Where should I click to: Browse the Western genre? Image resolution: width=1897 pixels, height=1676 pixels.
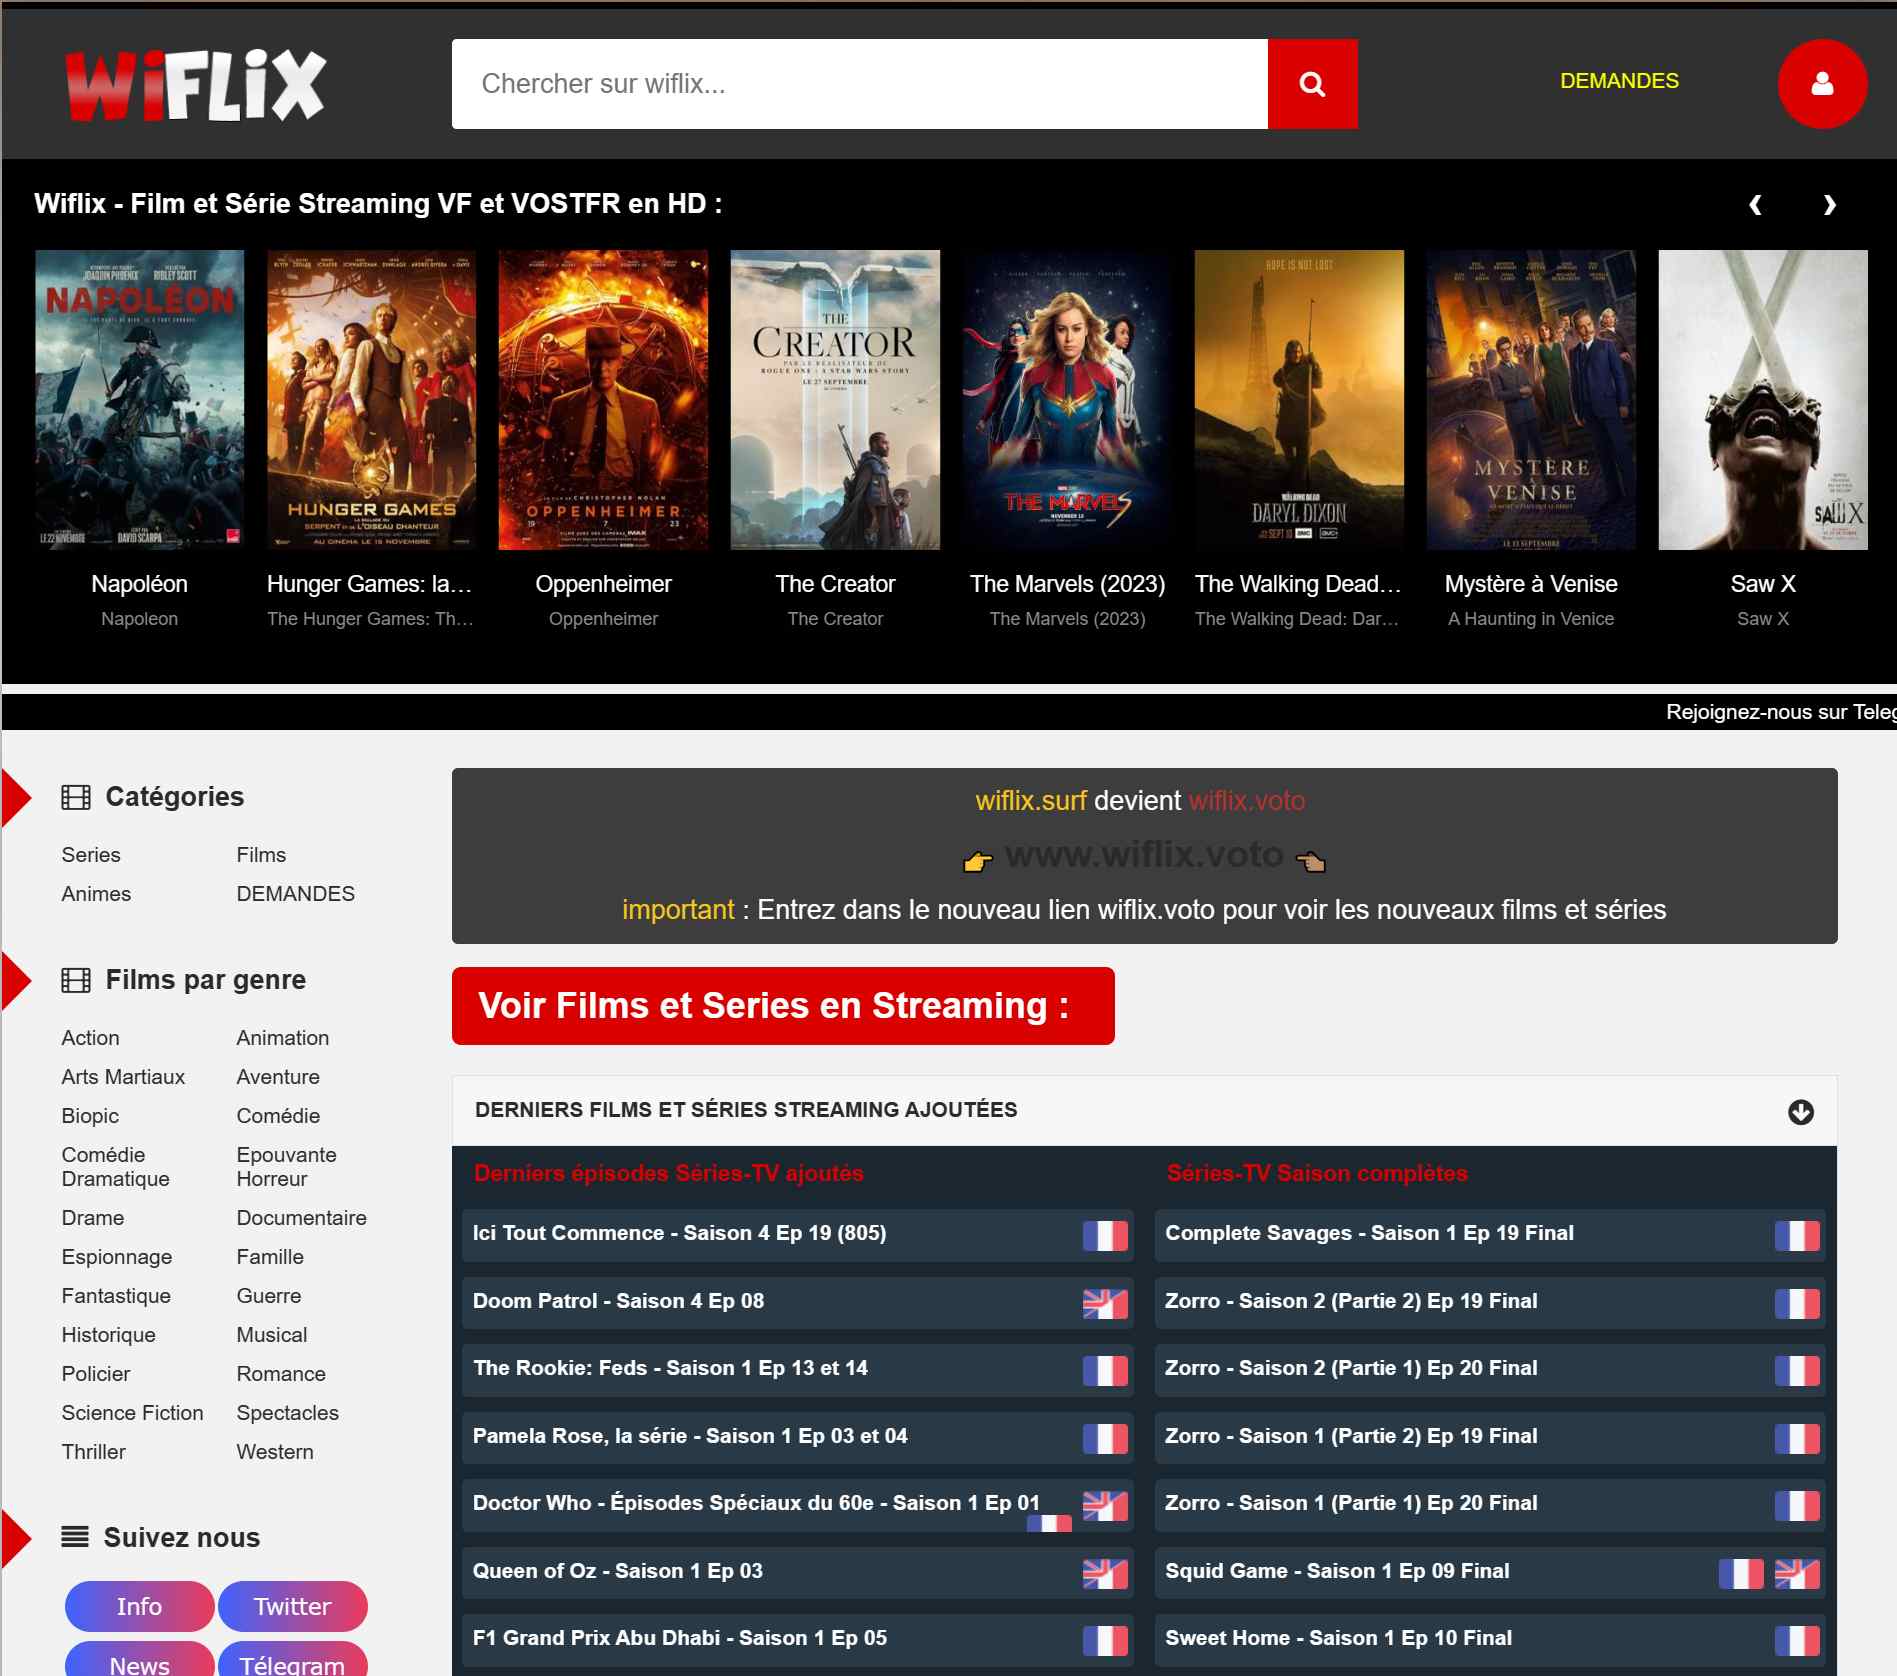(275, 1452)
